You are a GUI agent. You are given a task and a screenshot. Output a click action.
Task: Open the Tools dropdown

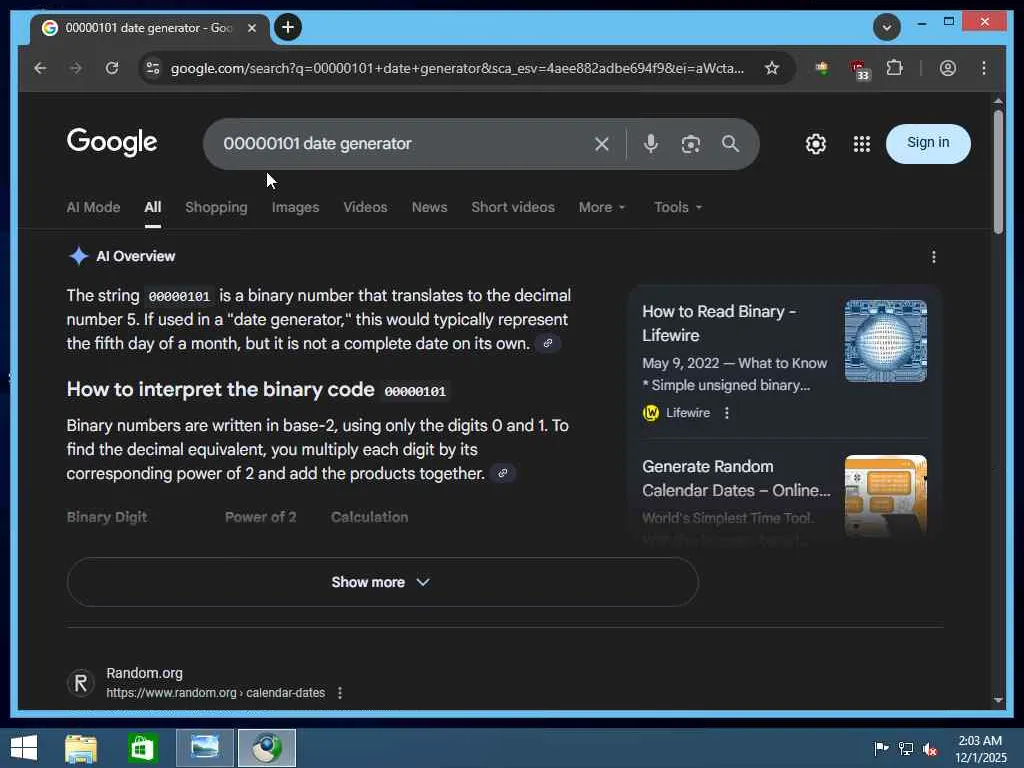[x=678, y=207]
